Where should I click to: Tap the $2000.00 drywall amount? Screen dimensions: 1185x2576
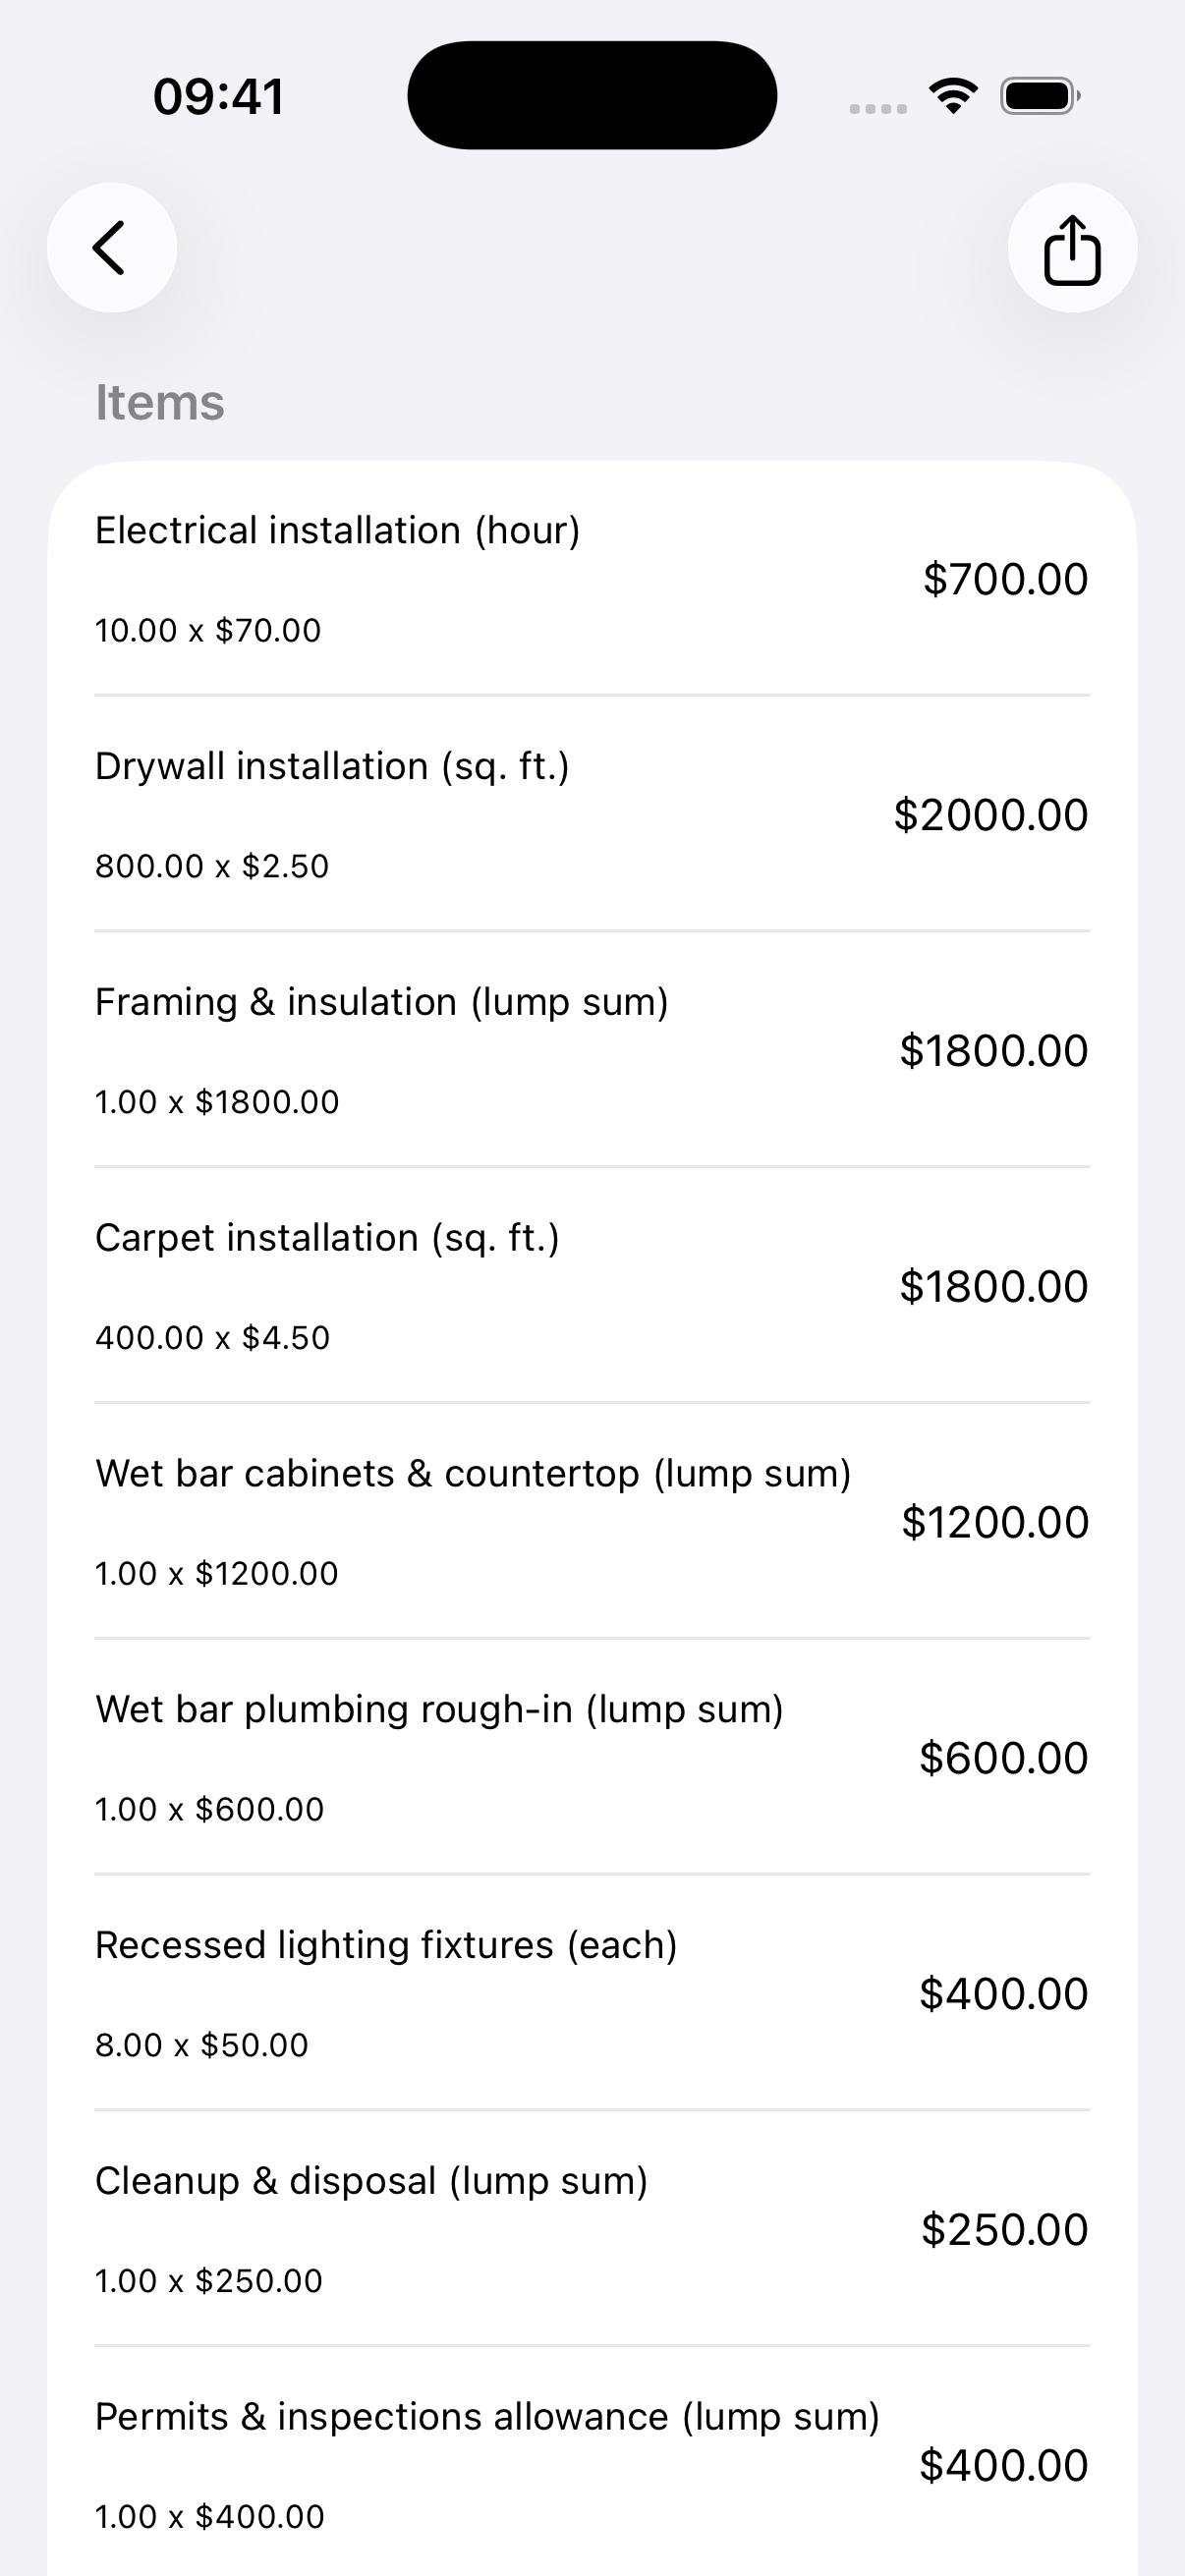point(991,814)
